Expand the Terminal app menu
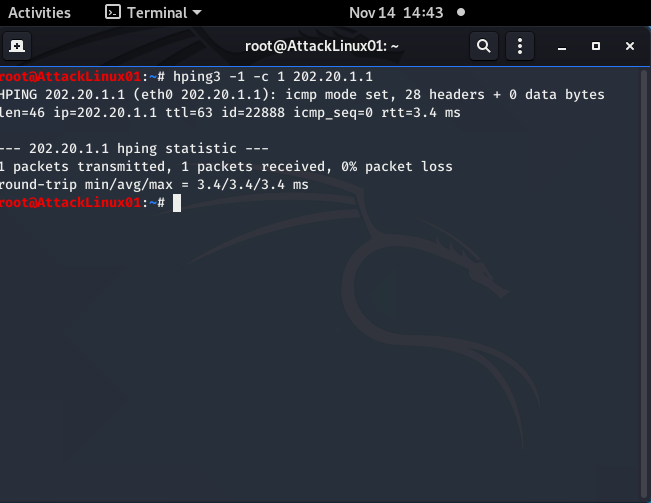651x503 pixels. click(x=154, y=13)
